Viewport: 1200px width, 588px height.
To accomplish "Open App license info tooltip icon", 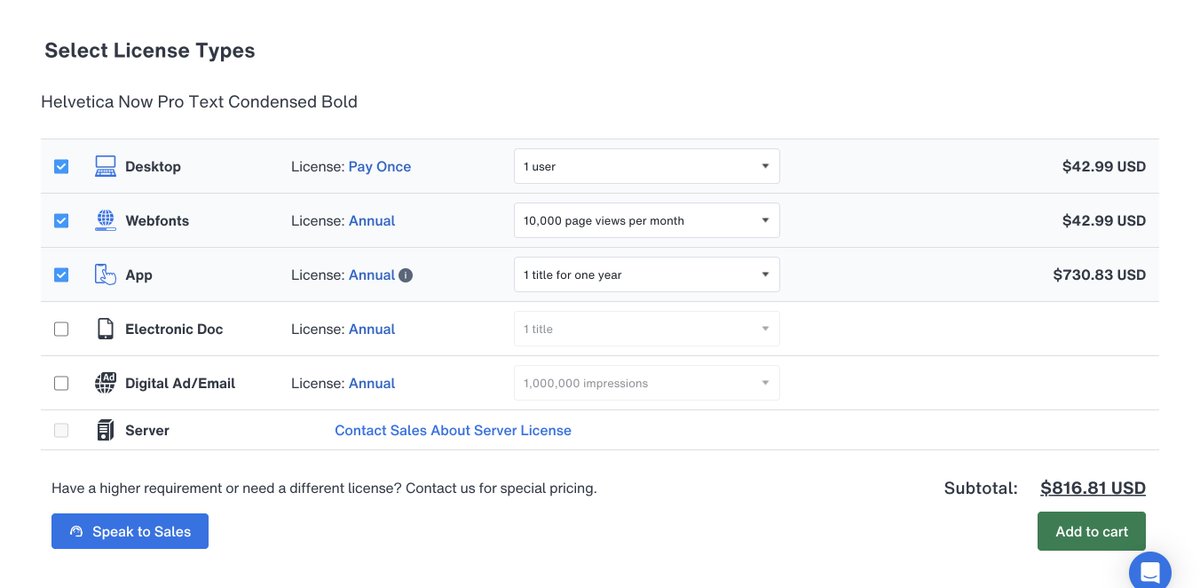I will tap(406, 275).
